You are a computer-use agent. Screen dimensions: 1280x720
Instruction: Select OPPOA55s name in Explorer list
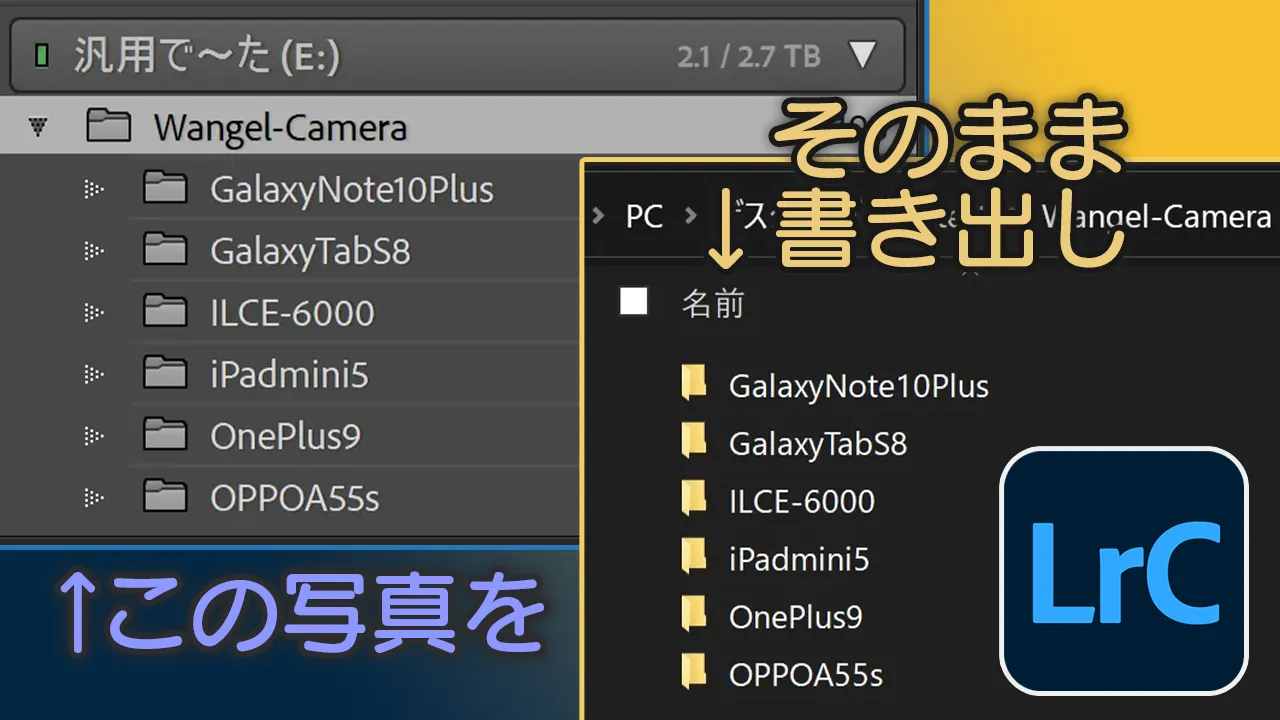pyautogui.click(x=806, y=675)
